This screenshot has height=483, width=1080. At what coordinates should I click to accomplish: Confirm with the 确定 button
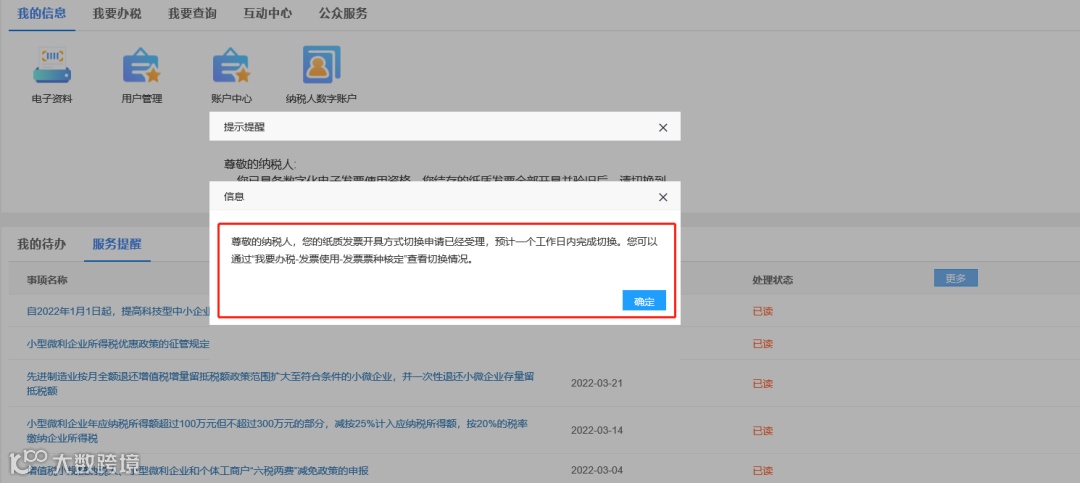[644, 300]
